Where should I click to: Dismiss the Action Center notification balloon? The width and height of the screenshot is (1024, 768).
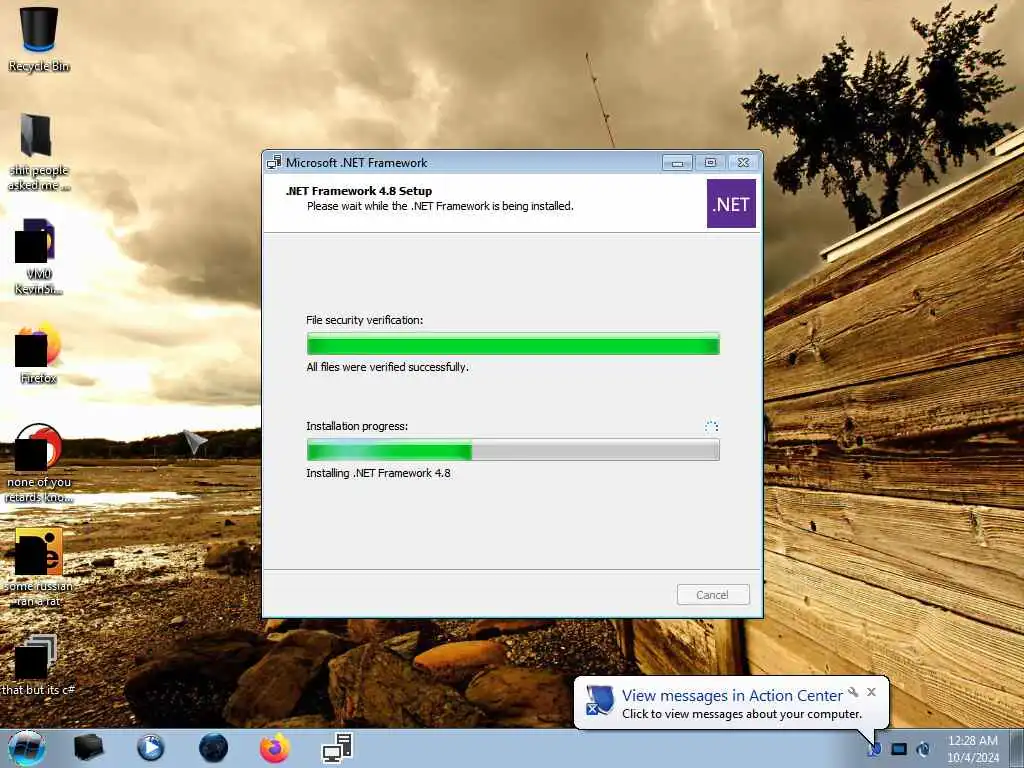point(871,692)
